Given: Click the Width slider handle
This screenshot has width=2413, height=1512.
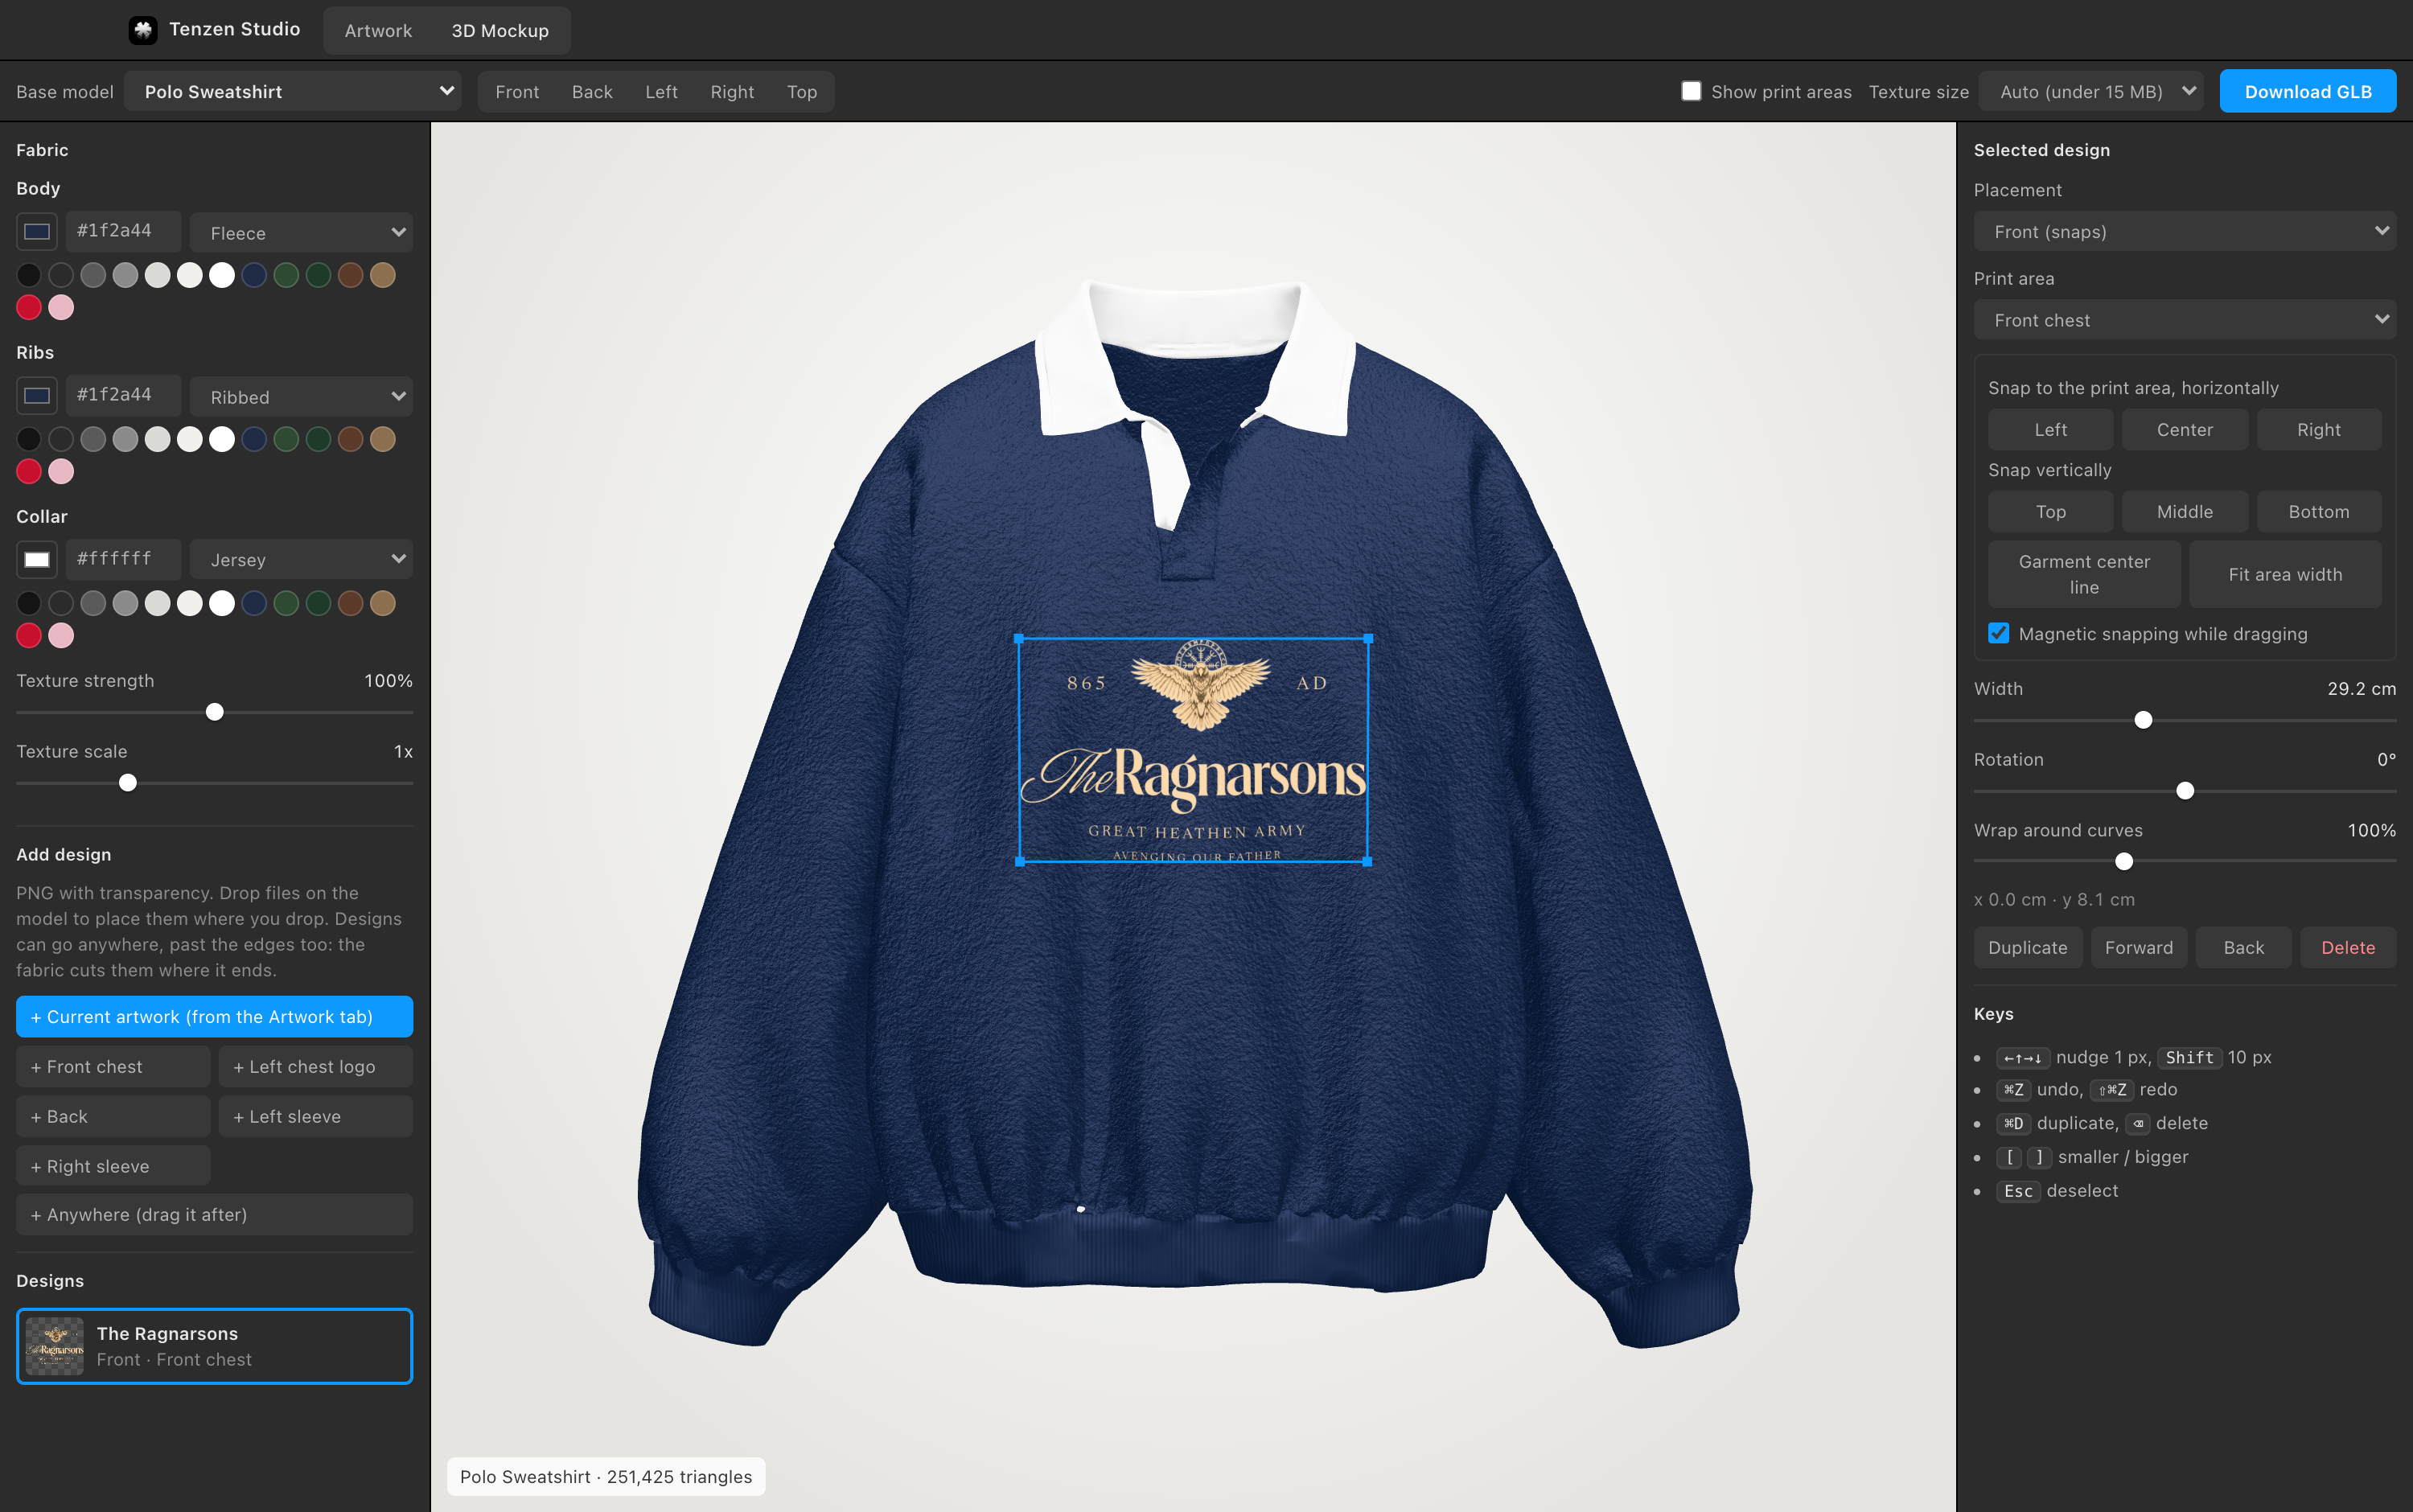Looking at the screenshot, I should point(2143,720).
